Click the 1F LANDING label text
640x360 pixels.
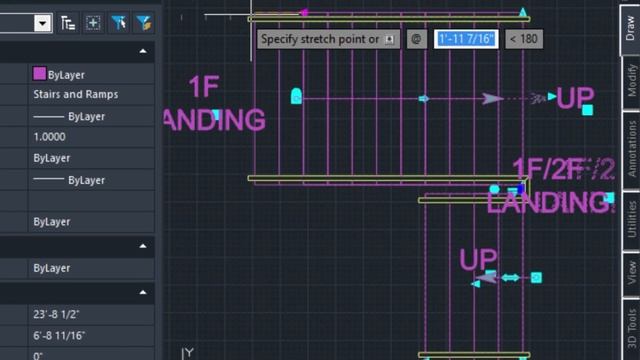tap(215, 104)
